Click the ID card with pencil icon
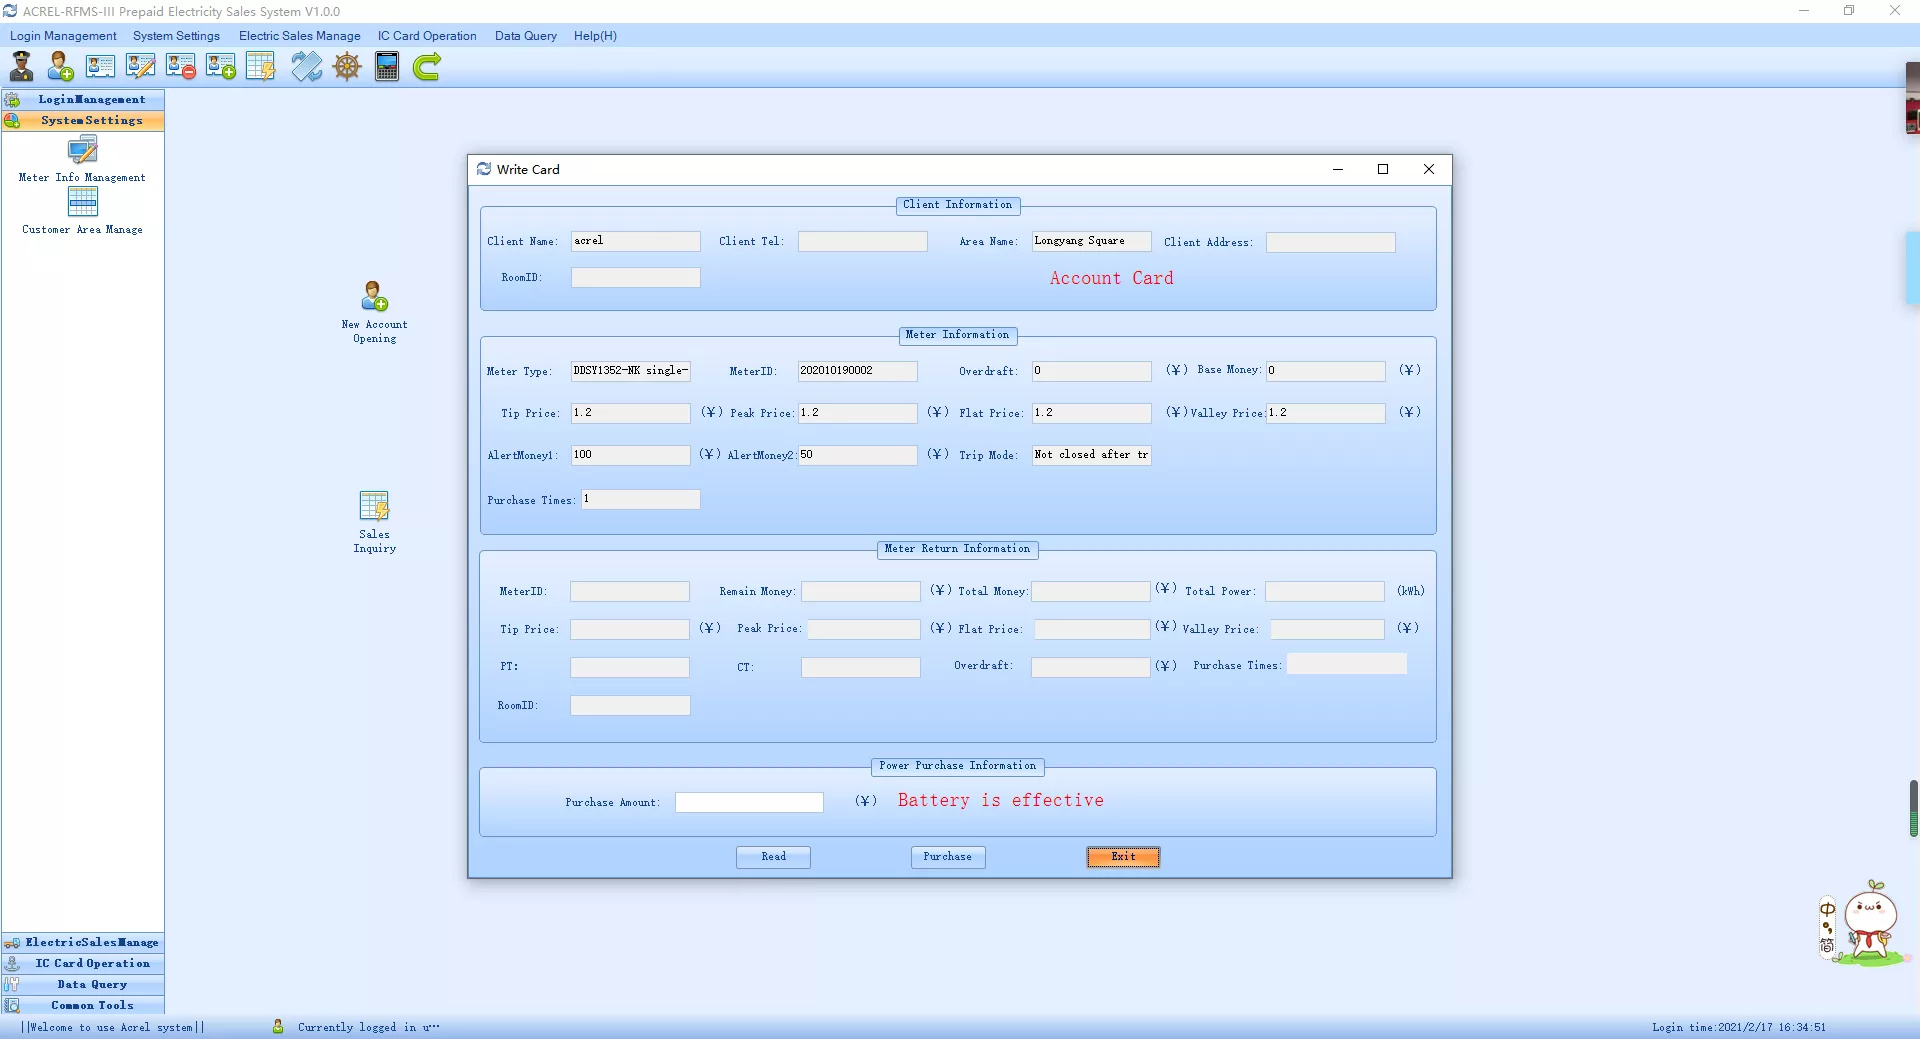The height and width of the screenshot is (1039, 1920). pos(140,67)
